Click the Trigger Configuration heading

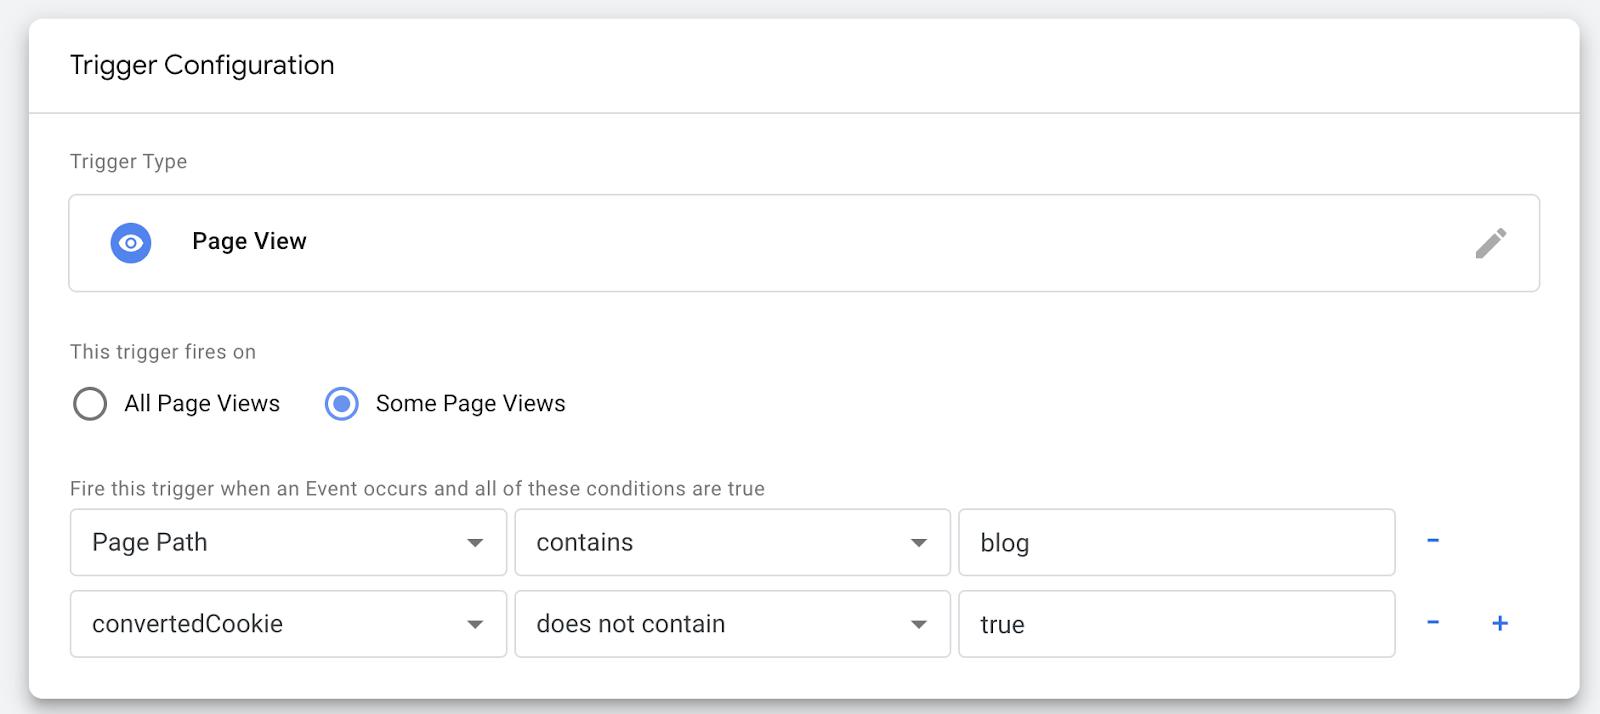click(202, 65)
